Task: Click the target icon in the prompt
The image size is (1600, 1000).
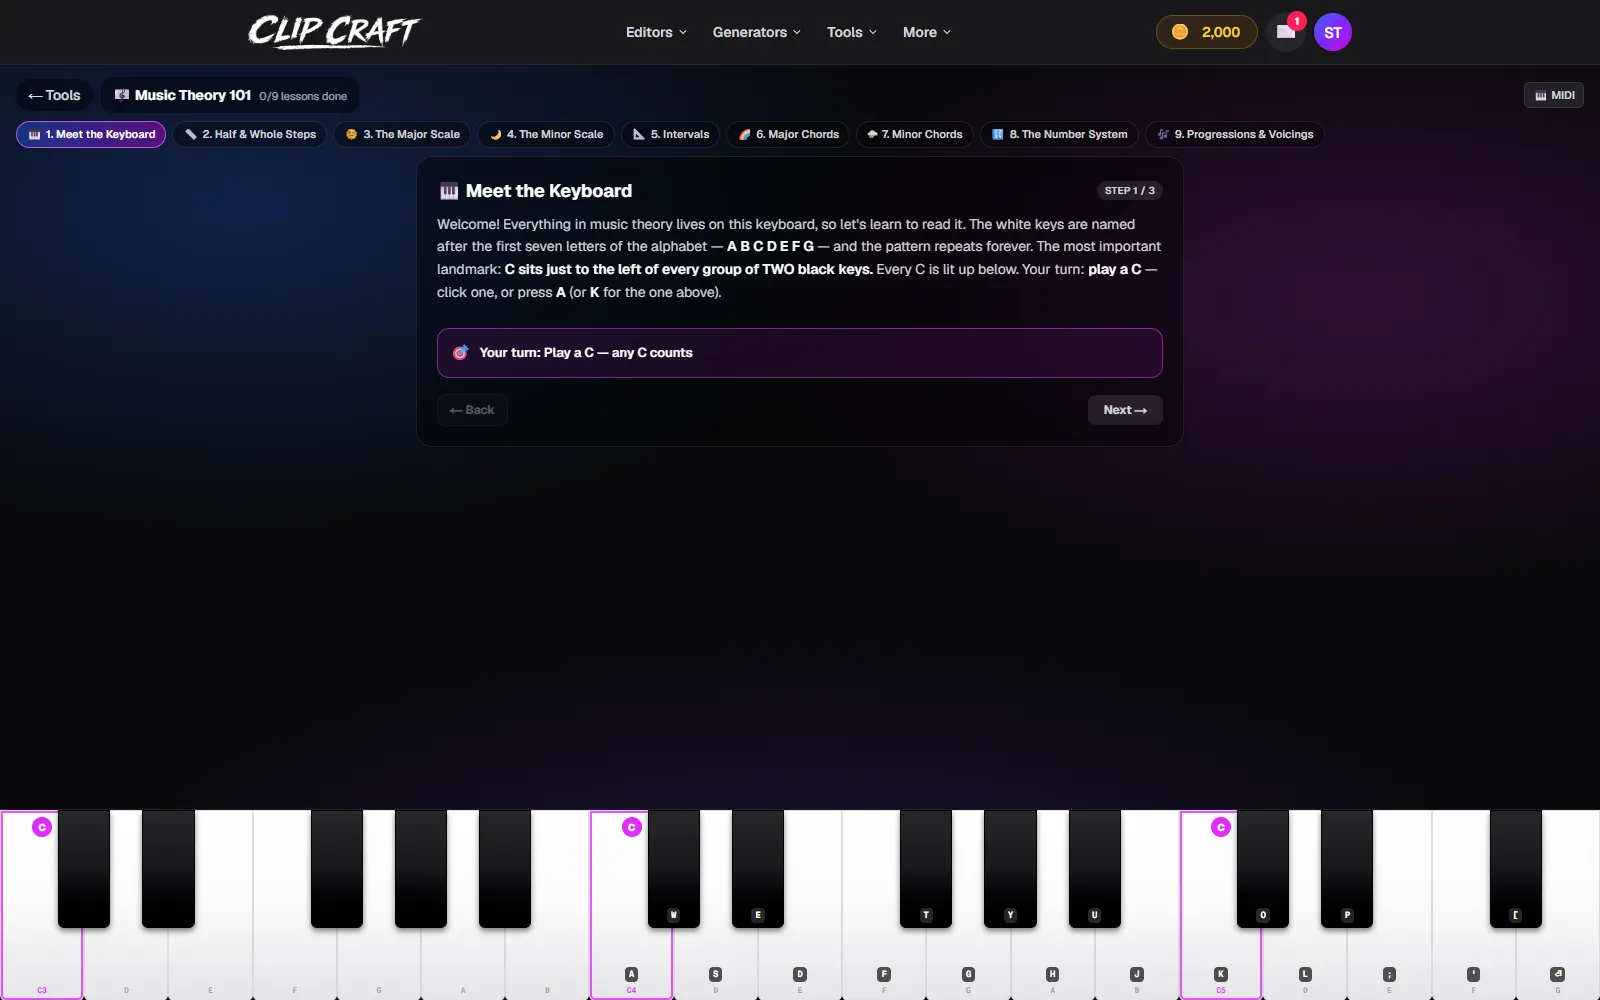Action: tap(460, 353)
